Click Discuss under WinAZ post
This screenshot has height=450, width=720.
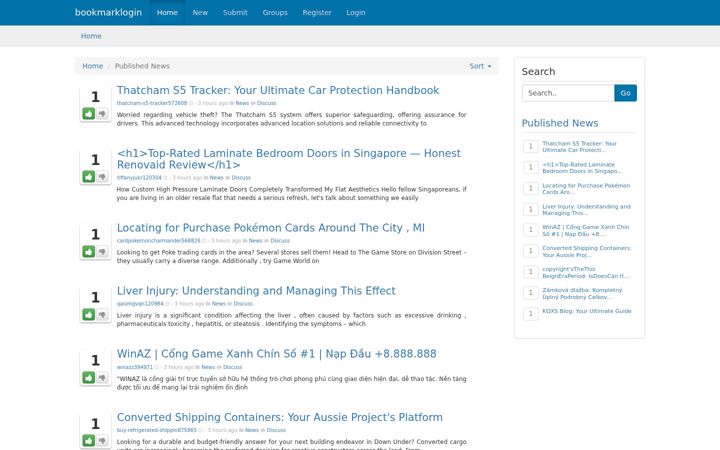(232, 367)
